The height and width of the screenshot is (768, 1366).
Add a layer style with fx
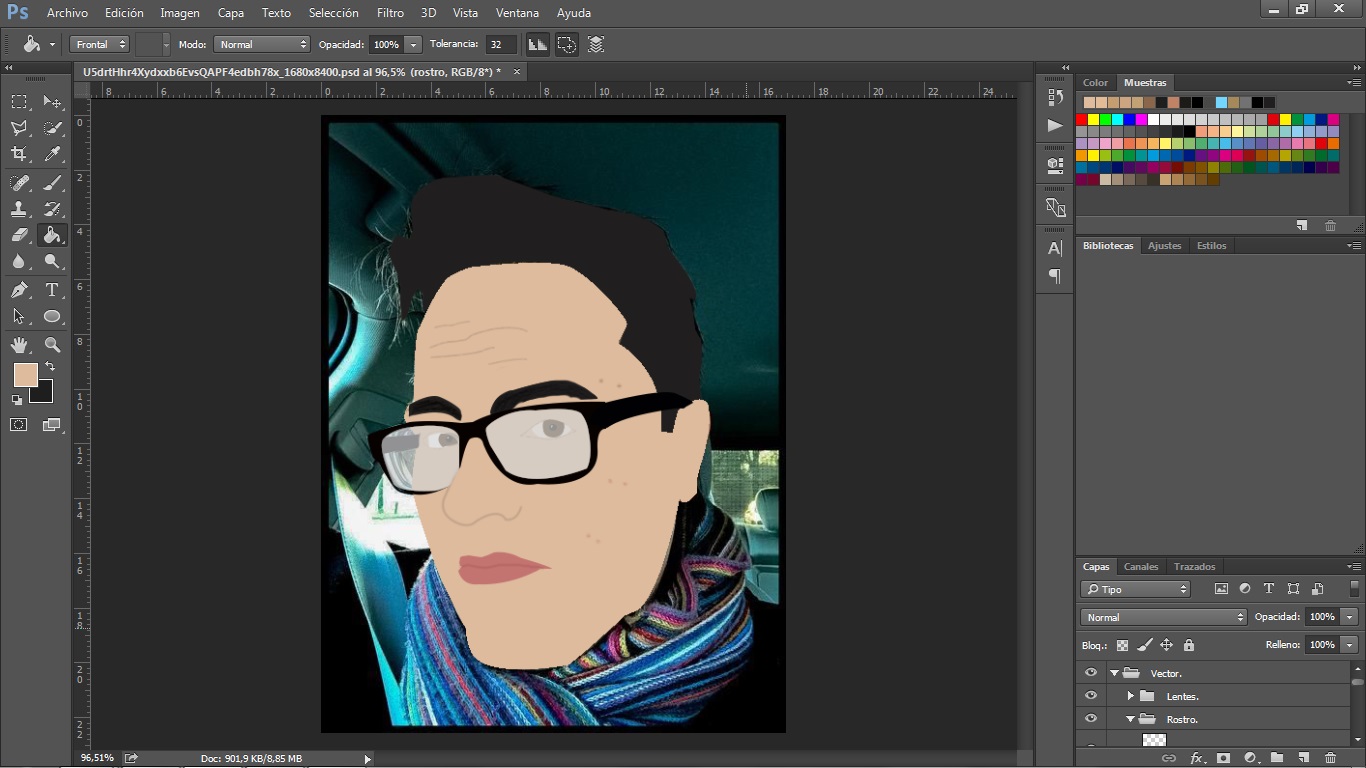(1196, 758)
